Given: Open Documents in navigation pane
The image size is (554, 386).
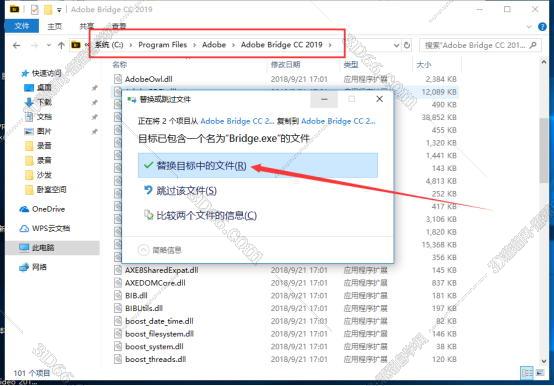Looking at the screenshot, I should 44,117.
